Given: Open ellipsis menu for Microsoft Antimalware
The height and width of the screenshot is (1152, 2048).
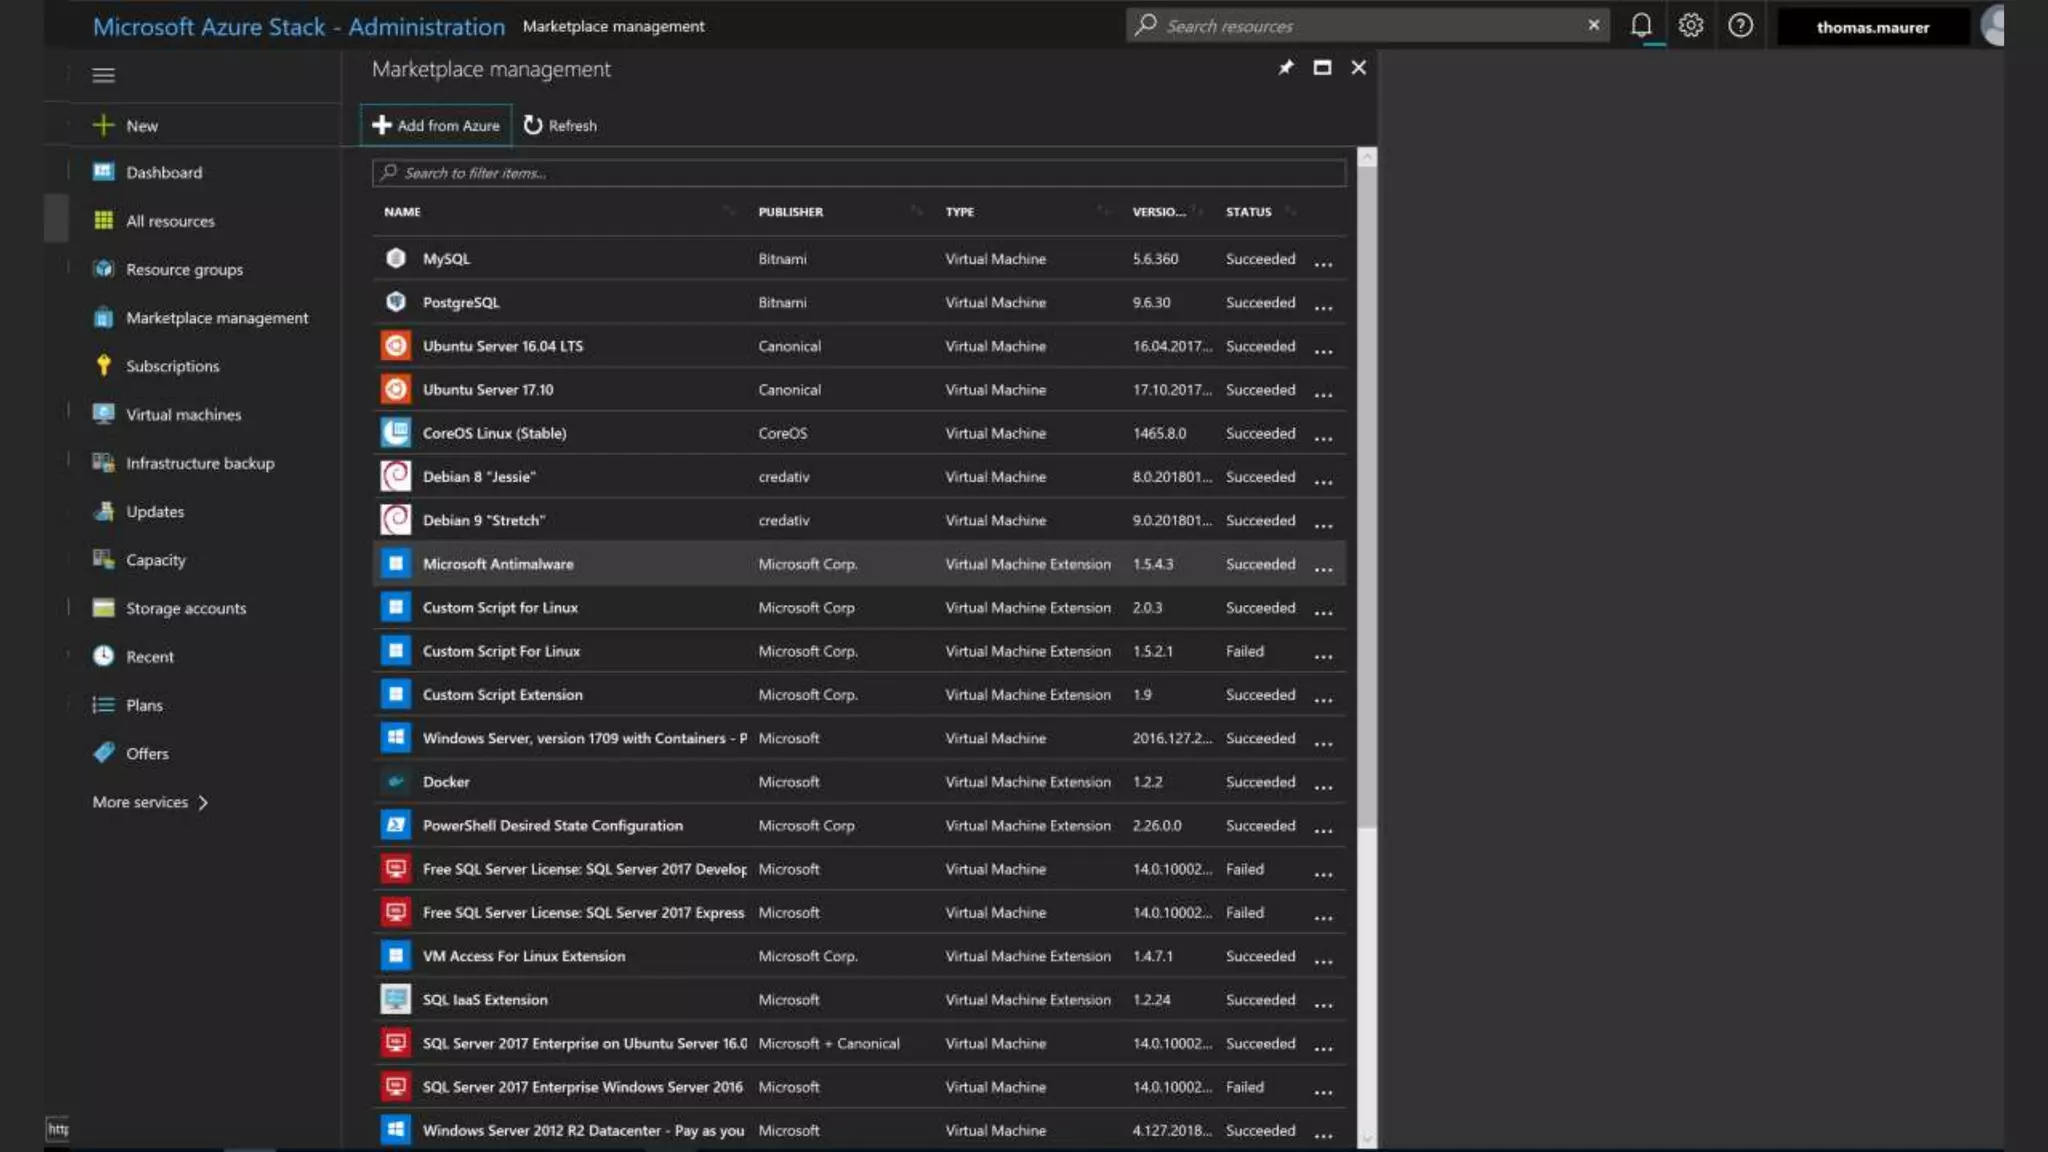Looking at the screenshot, I should click(x=1323, y=569).
